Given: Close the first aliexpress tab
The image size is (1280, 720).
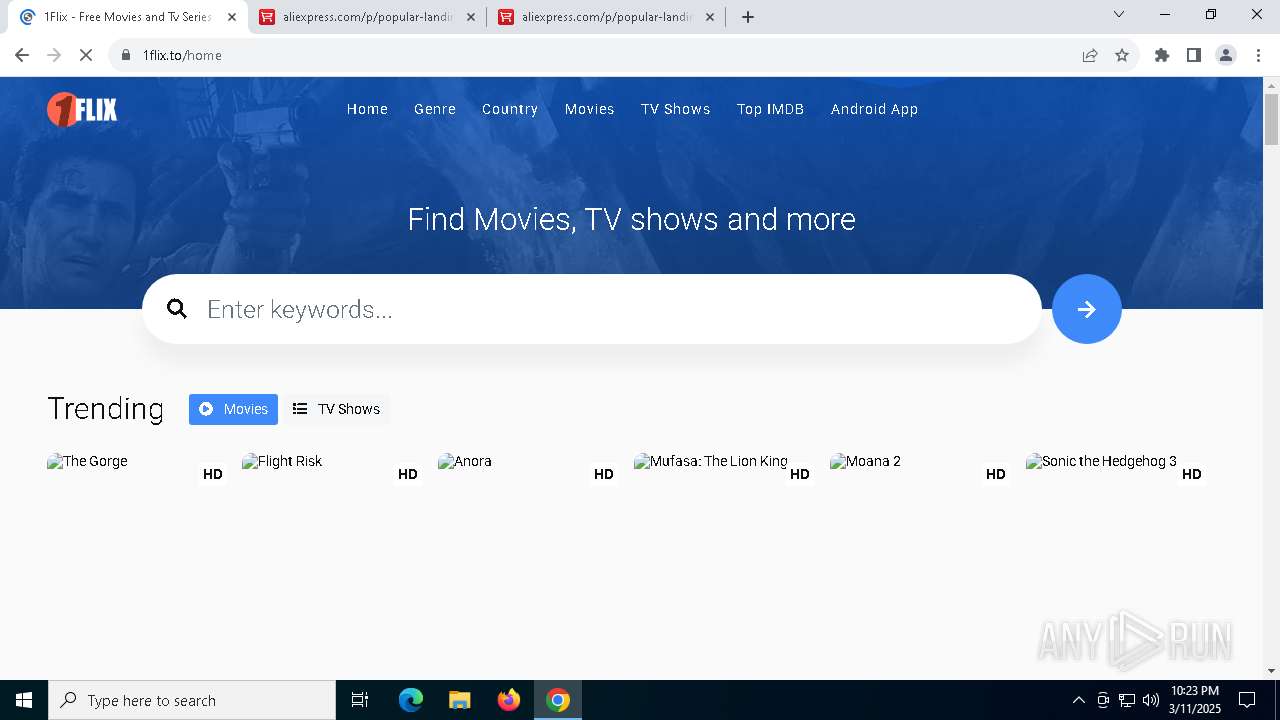Looking at the screenshot, I should [x=471, y=17].
